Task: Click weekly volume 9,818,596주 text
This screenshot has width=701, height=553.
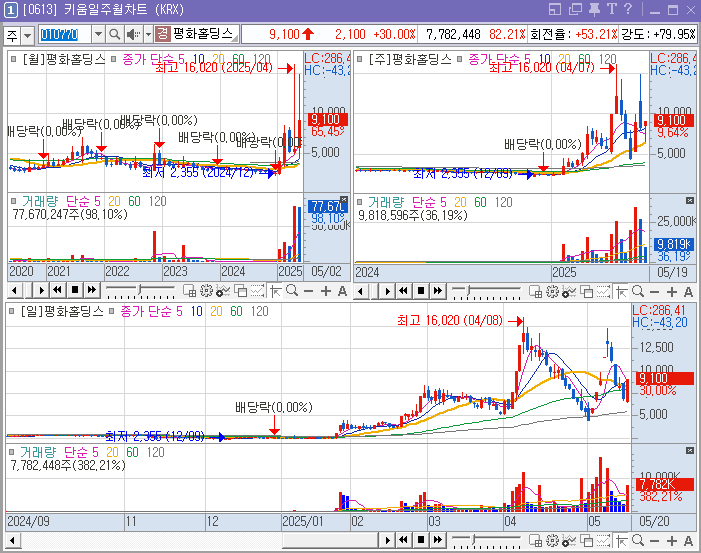Action: point(413,215)
